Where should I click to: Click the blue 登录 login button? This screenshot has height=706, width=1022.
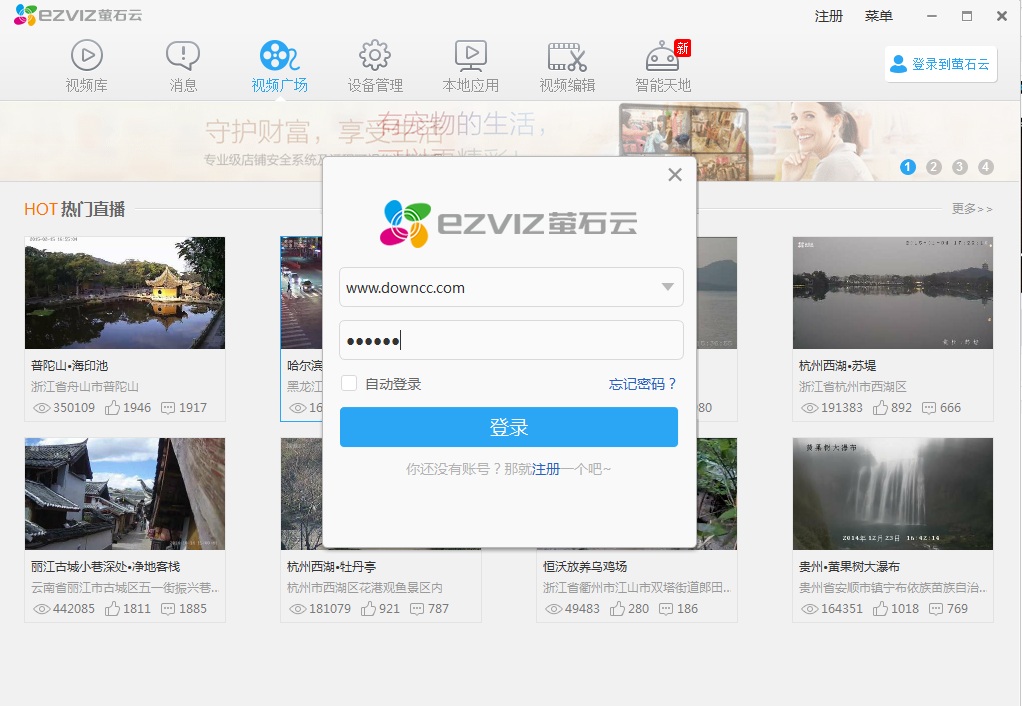tap(508, 427)
